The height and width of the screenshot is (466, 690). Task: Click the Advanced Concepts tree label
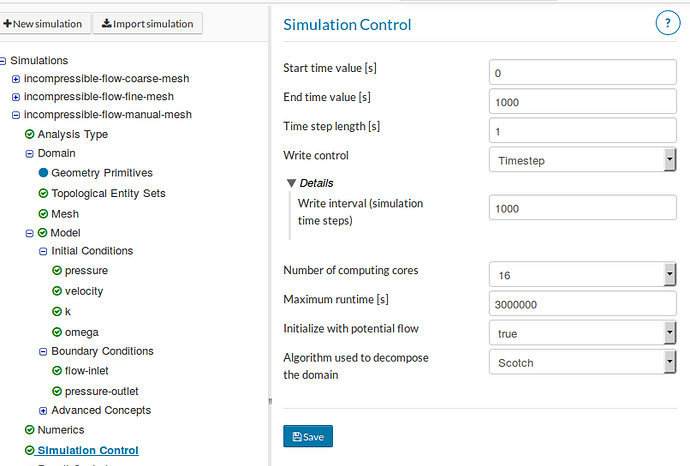tap(101, 411)
